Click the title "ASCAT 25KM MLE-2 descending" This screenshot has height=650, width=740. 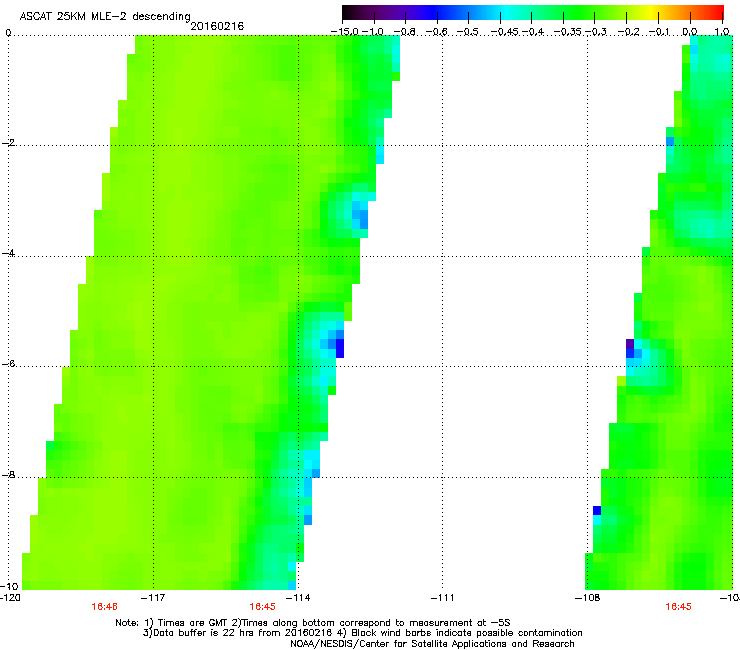coord(105,16)
